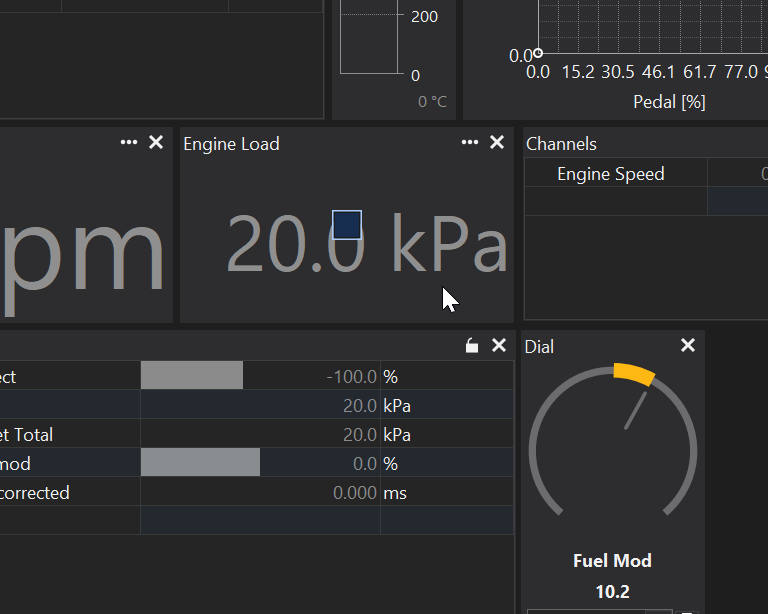Click the blue square in Engine Load
Viewport: 768px width, 614px height.
coord(346,225)
